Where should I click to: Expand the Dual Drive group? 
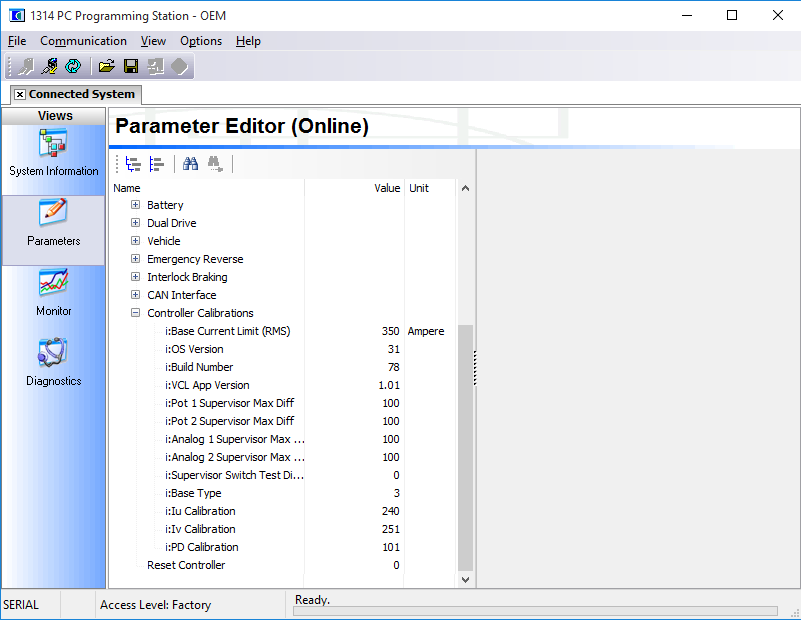[135, 223]
